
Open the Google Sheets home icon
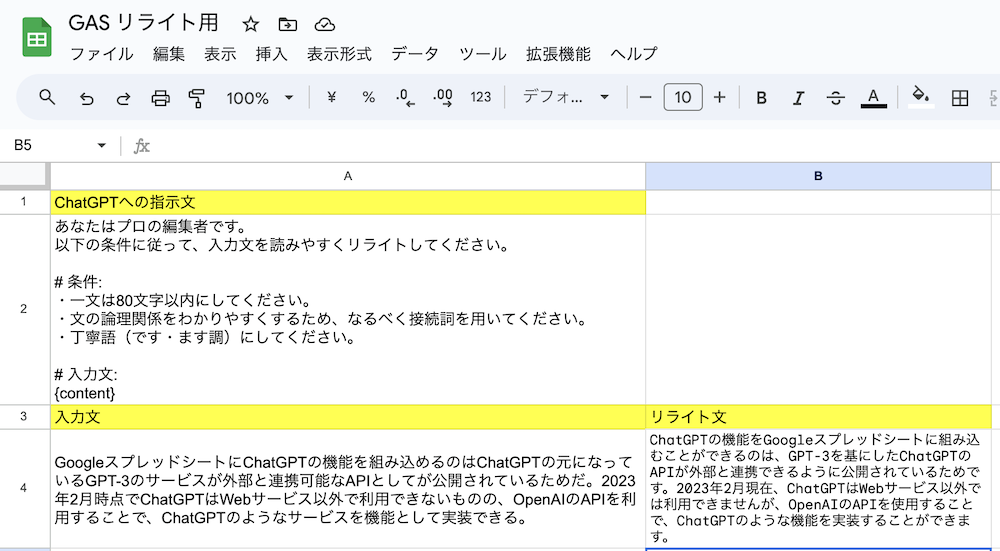[x=36, y=38]
